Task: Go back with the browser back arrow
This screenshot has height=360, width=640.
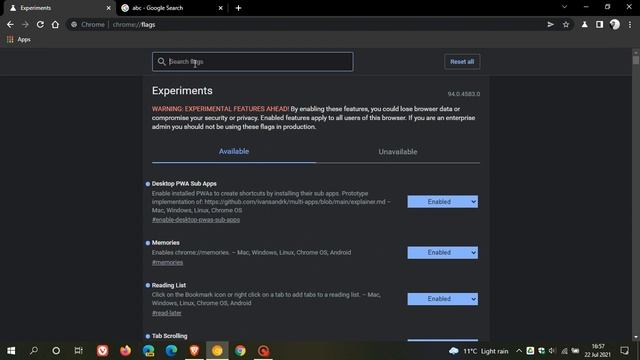Action: coord(10,24)
